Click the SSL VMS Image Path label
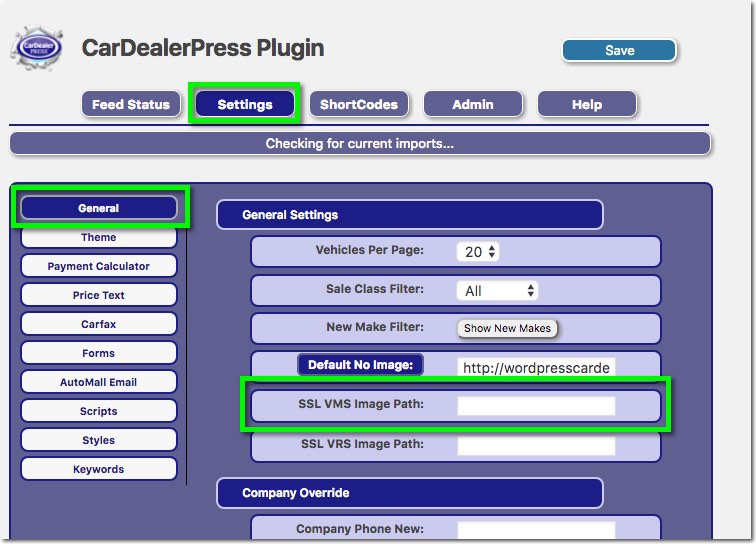Screen dimensions: 756x544 point(361,404)
